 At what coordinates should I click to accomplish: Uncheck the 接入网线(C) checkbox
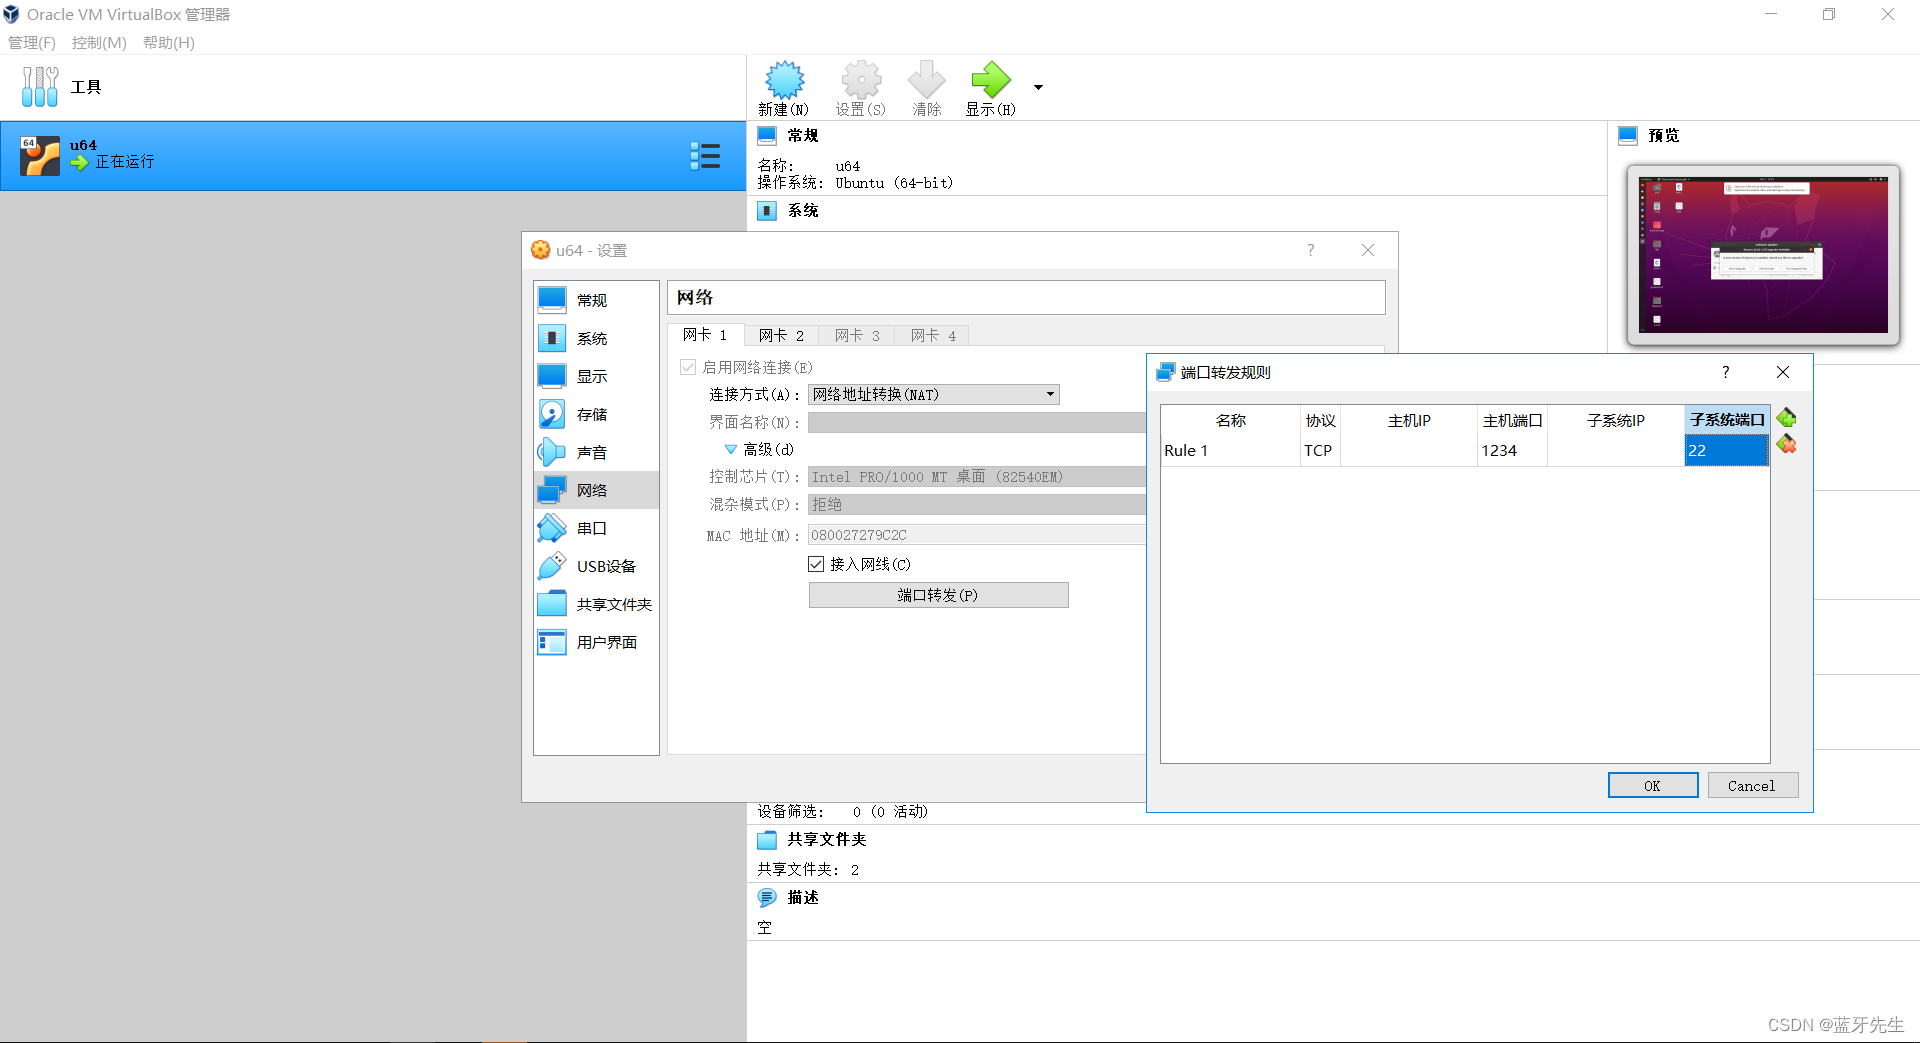click(x=816, y=563)
